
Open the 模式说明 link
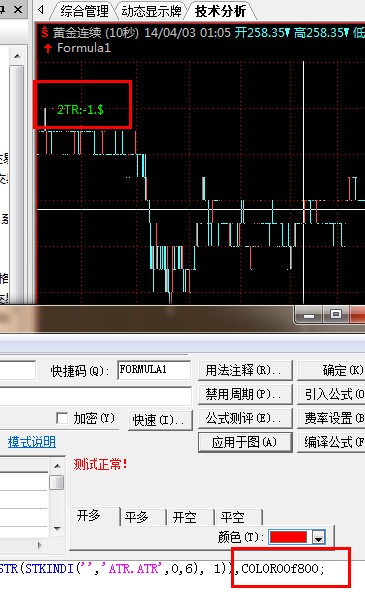point(32,442)
